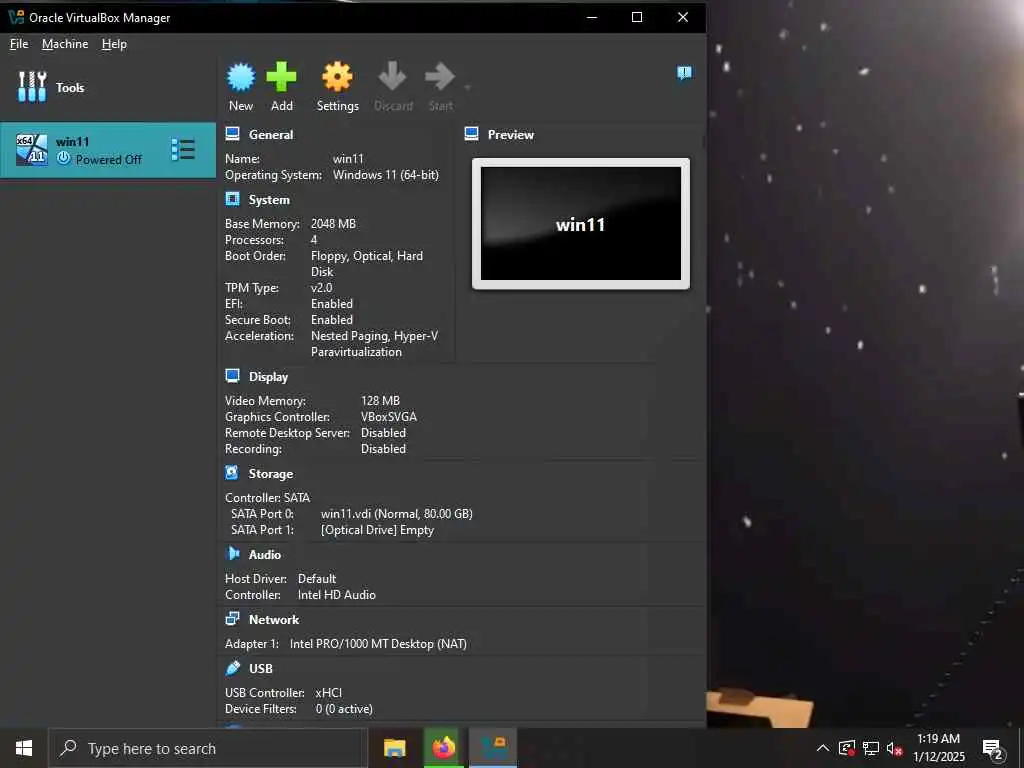1024x768 pixels.
Task: Switch to Firefox in the taskbar
Action: pos(443,748)
